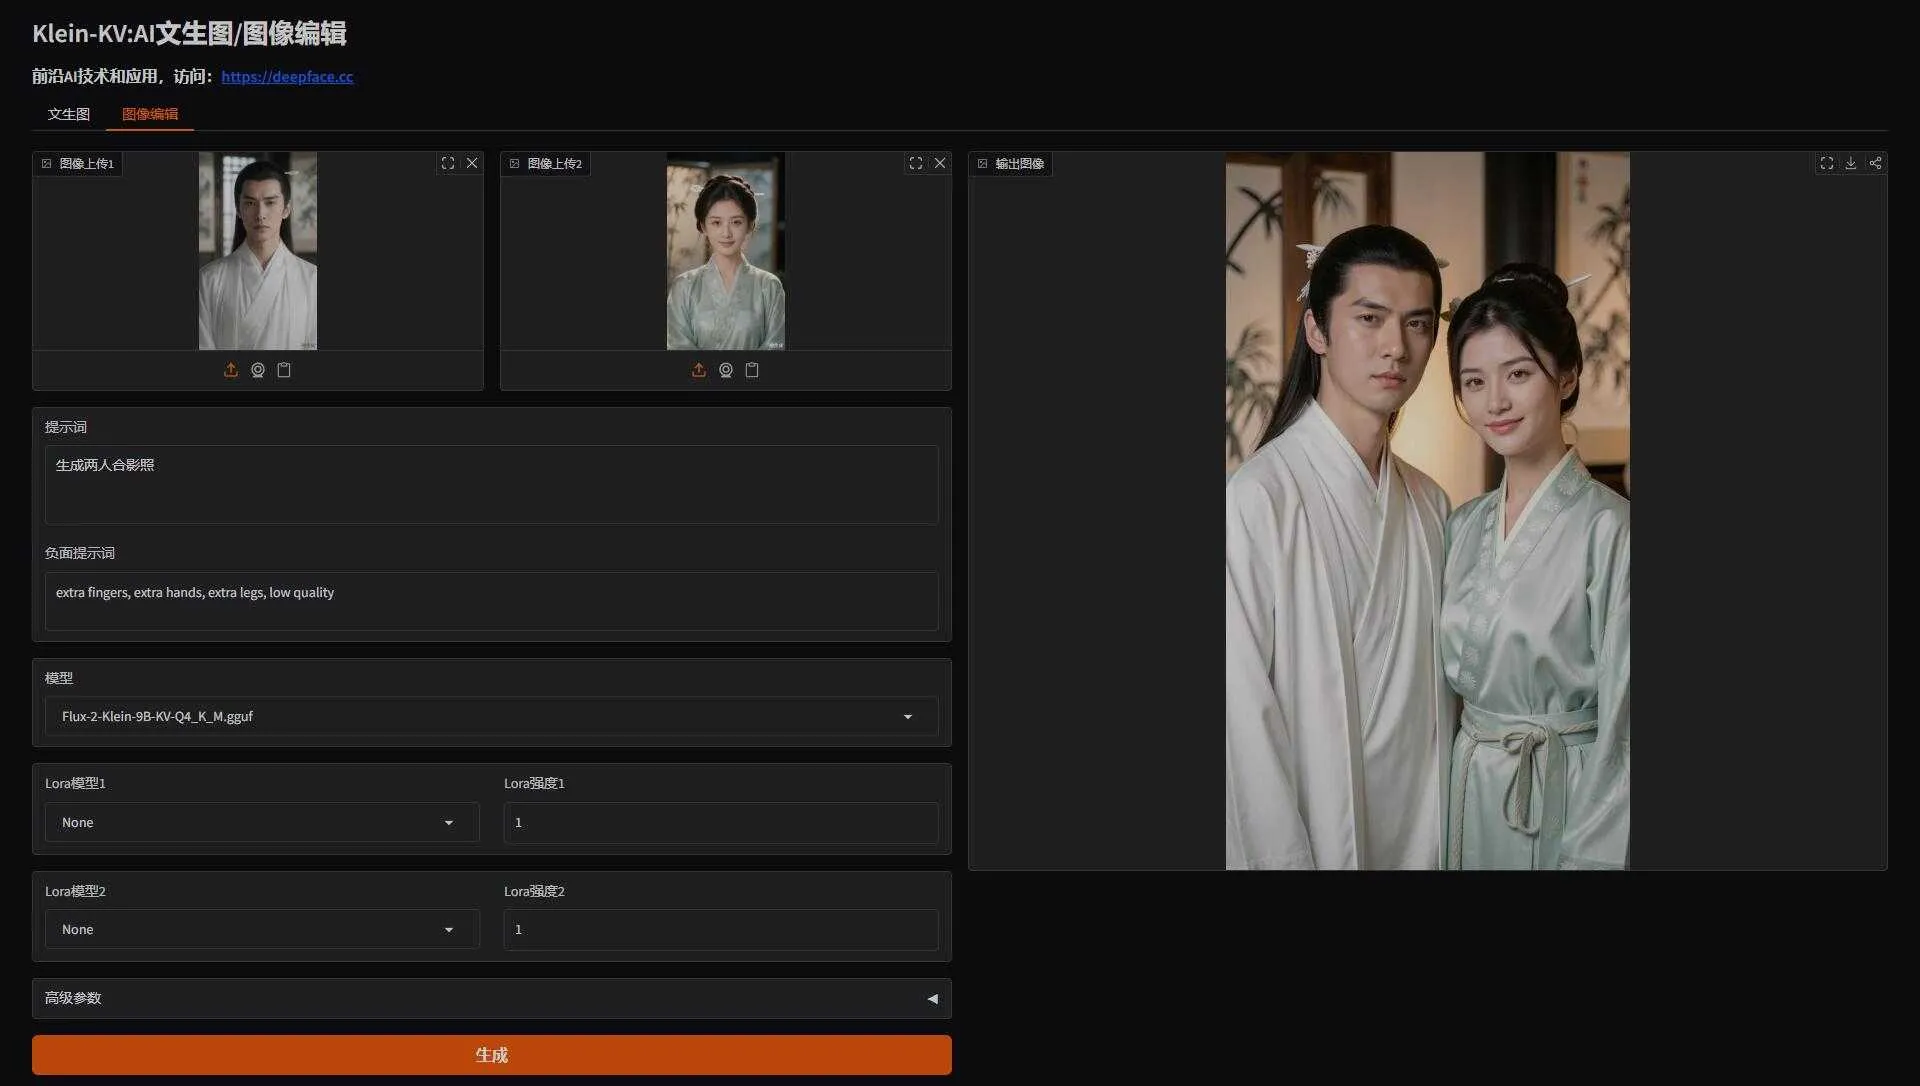Expand 图像上传1 image to fullscreen
Viewport: 1920px width, 1086px height.
[x=448, y=163]
